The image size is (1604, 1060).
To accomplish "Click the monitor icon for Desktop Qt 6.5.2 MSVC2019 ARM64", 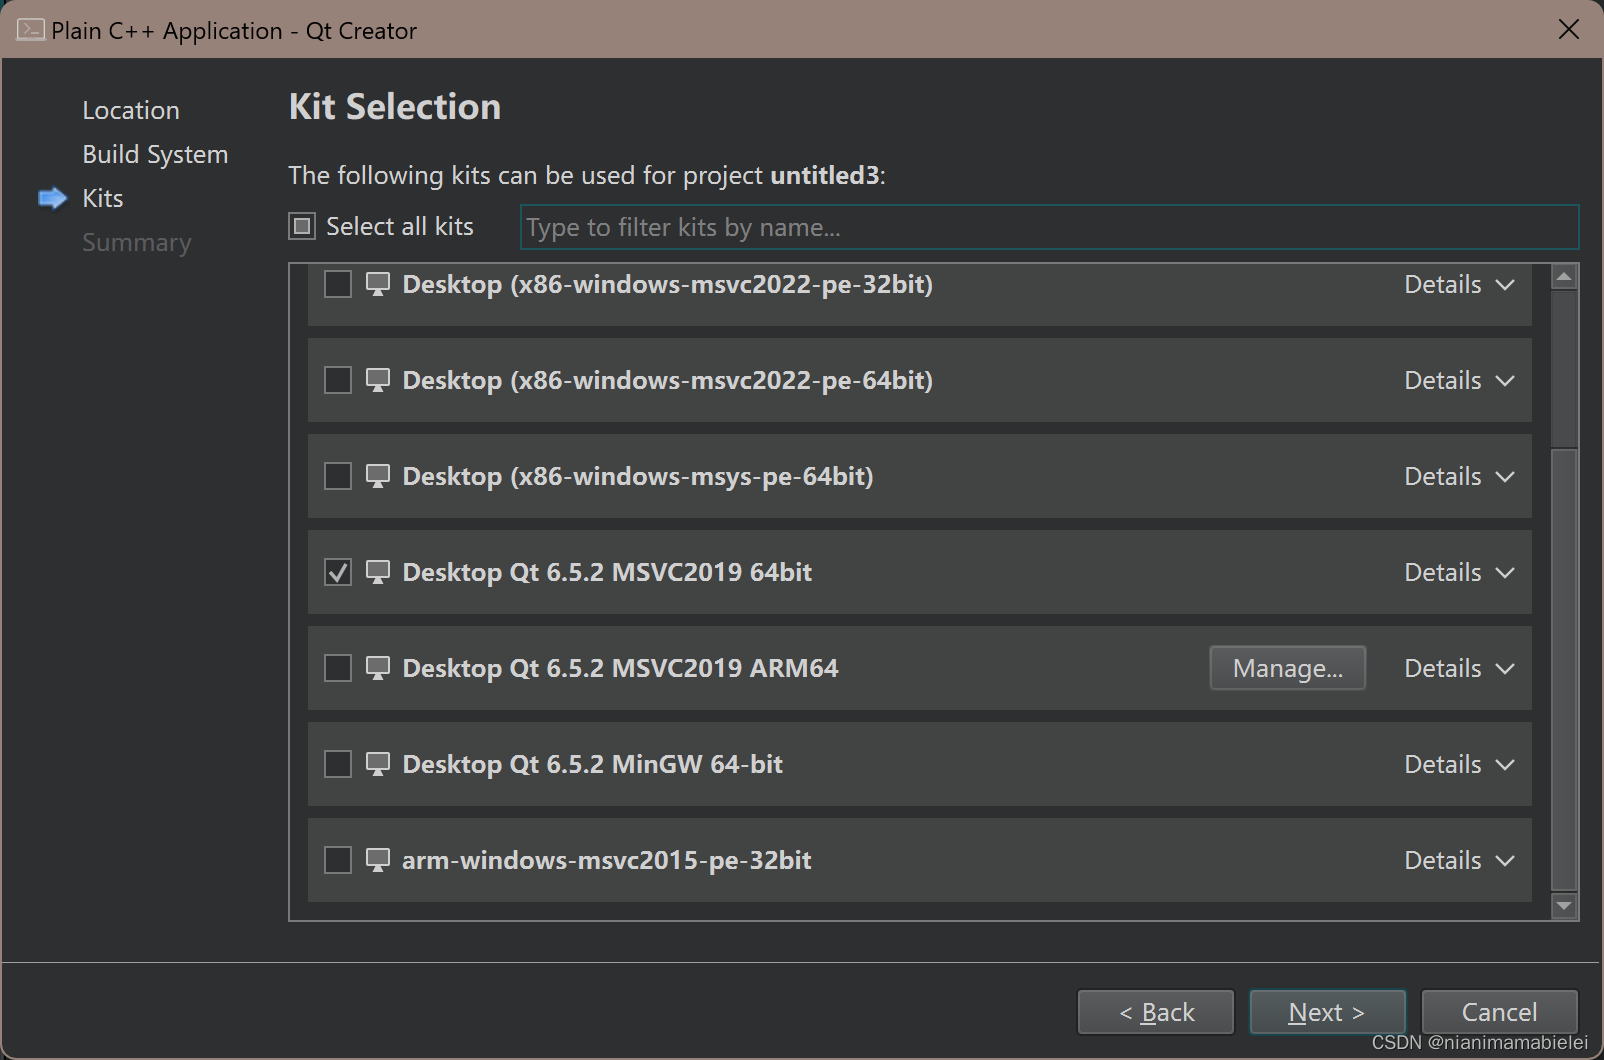I will pos(377,668).
